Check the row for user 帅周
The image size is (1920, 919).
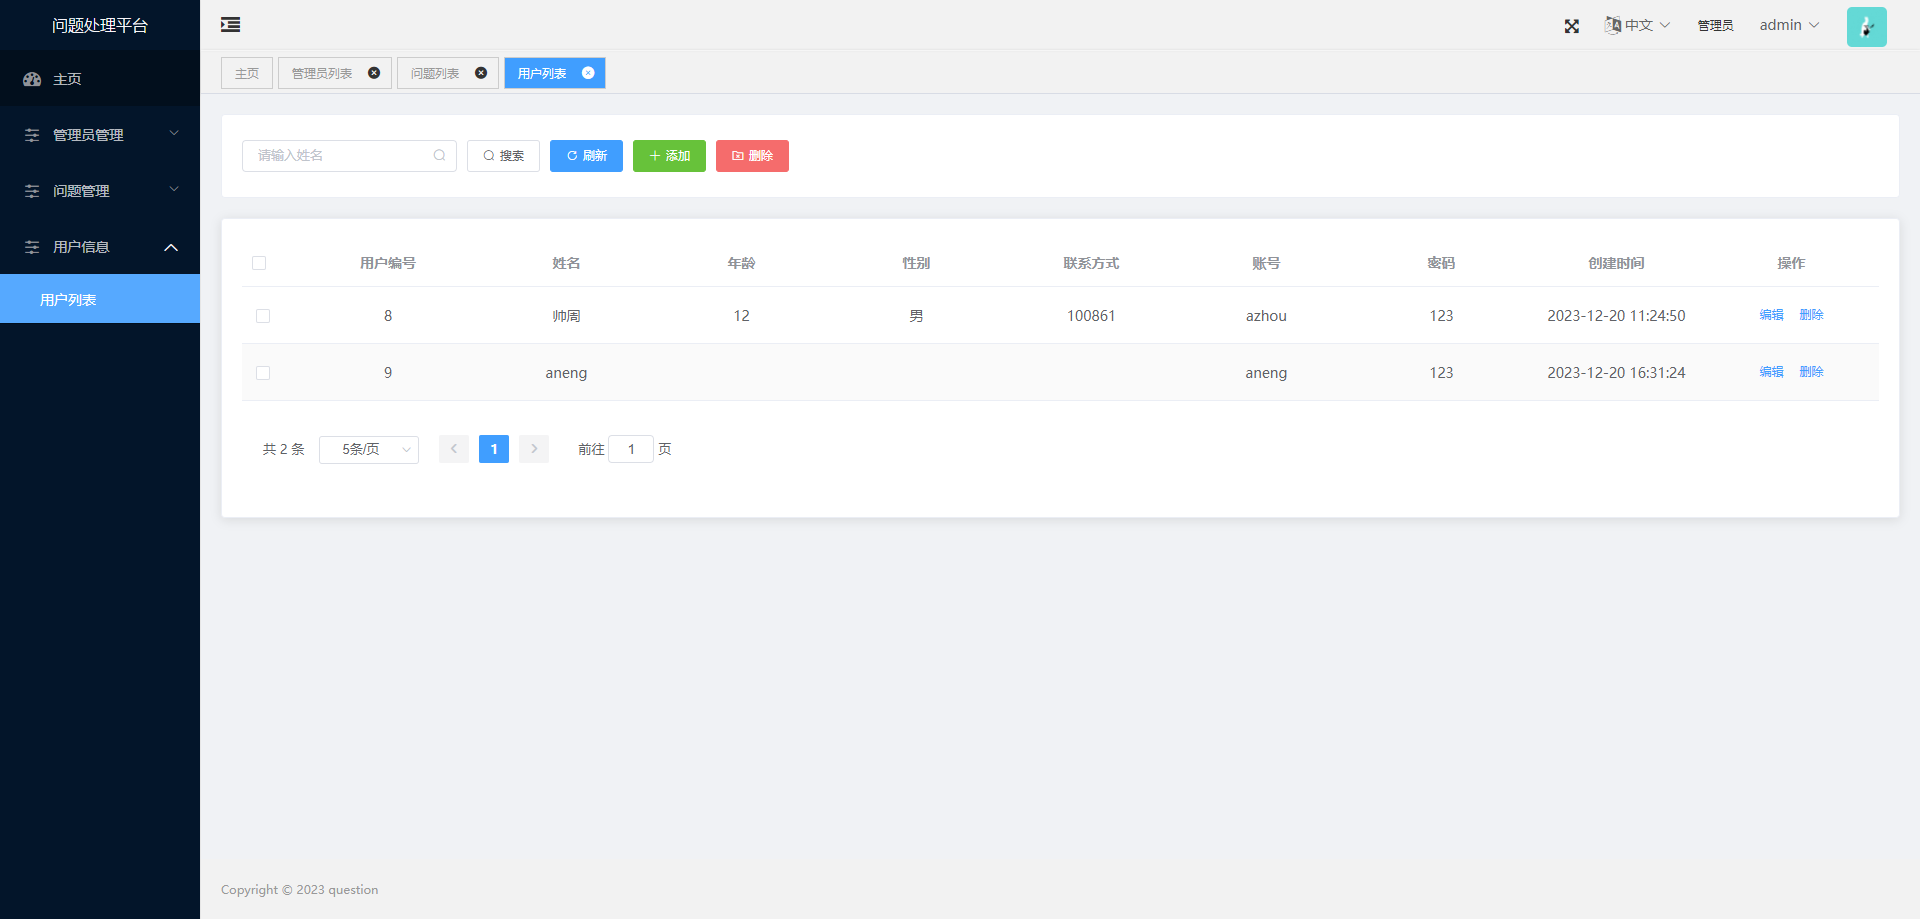point(263,316)
